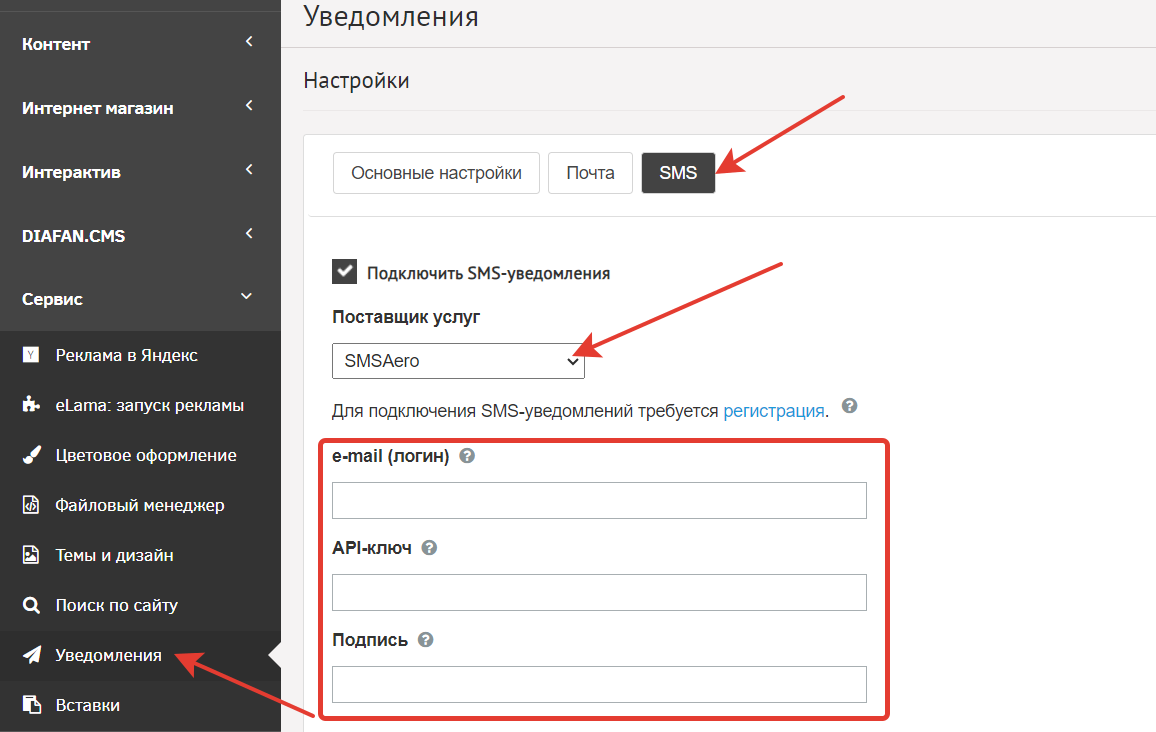
Task: Switch to the Основные настройки tab
Action: pos(436,173)
